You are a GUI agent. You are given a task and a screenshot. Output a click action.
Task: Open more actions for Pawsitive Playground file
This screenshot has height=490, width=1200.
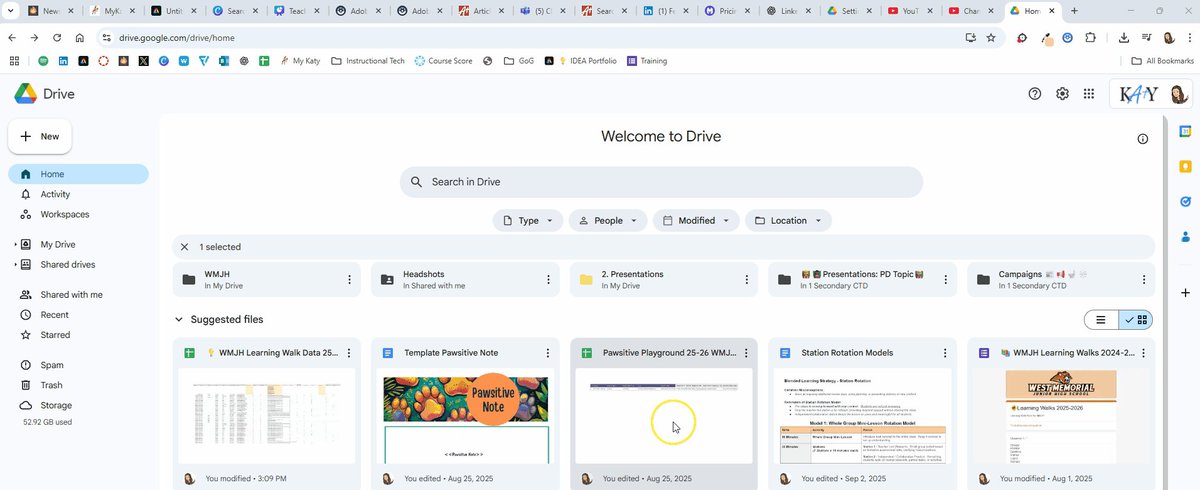pos(747,353)
